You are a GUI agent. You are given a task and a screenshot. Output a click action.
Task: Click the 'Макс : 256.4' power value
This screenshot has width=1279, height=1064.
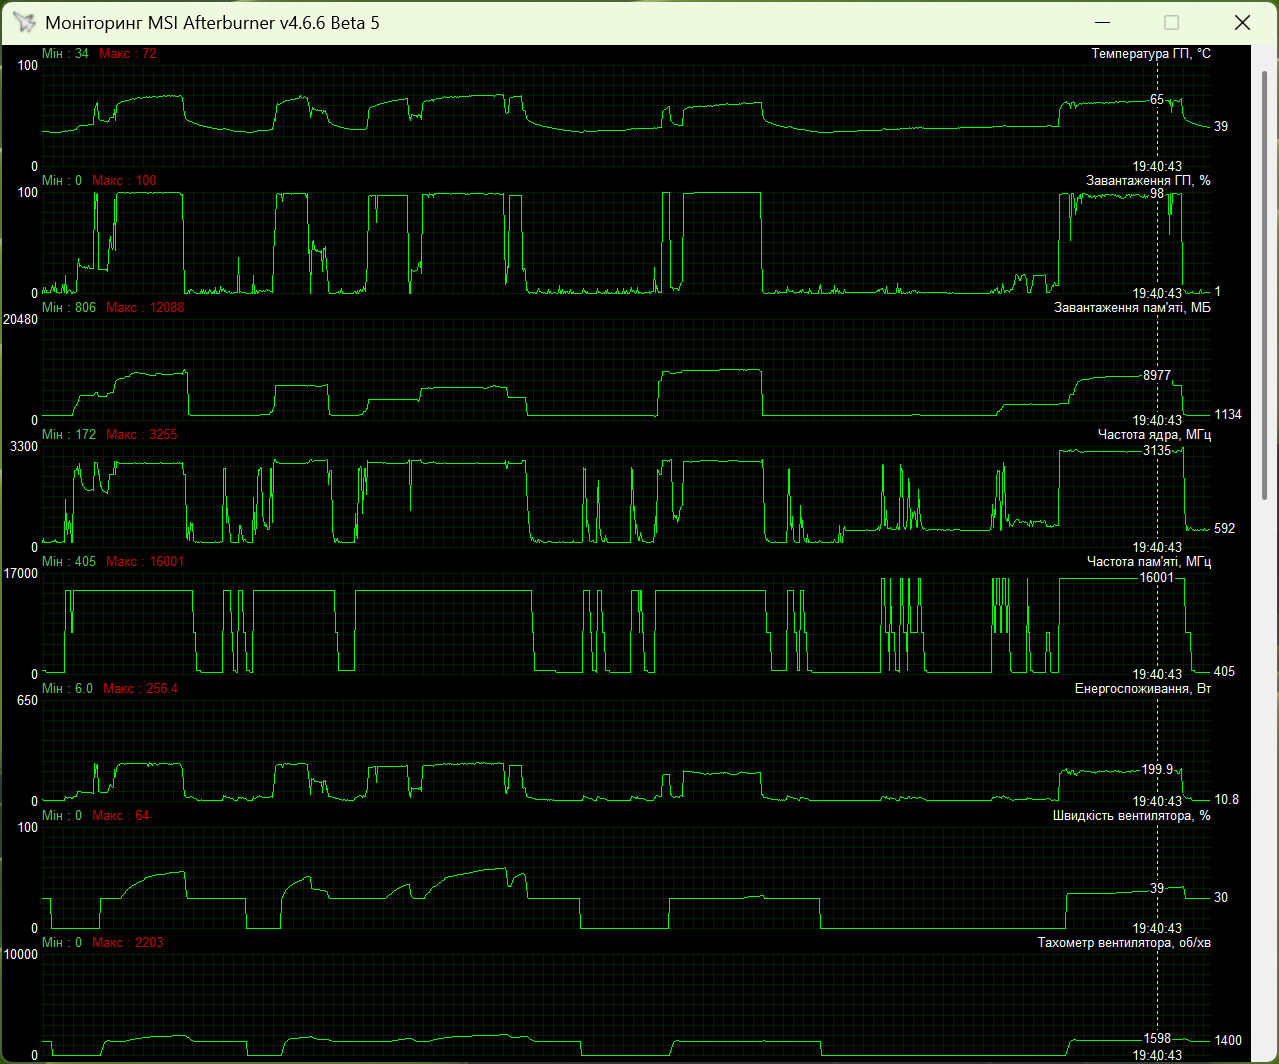click(140, 688)
